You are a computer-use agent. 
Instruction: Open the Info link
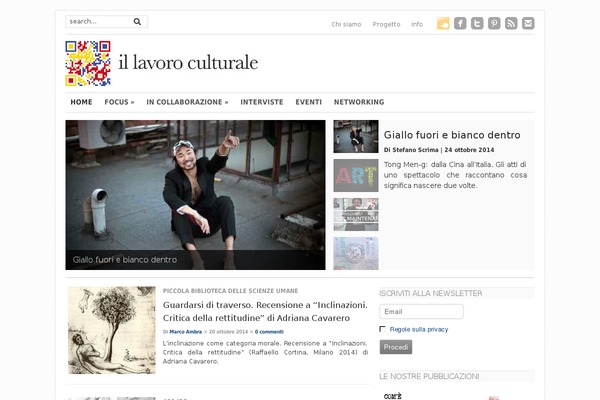click(417, 24)
